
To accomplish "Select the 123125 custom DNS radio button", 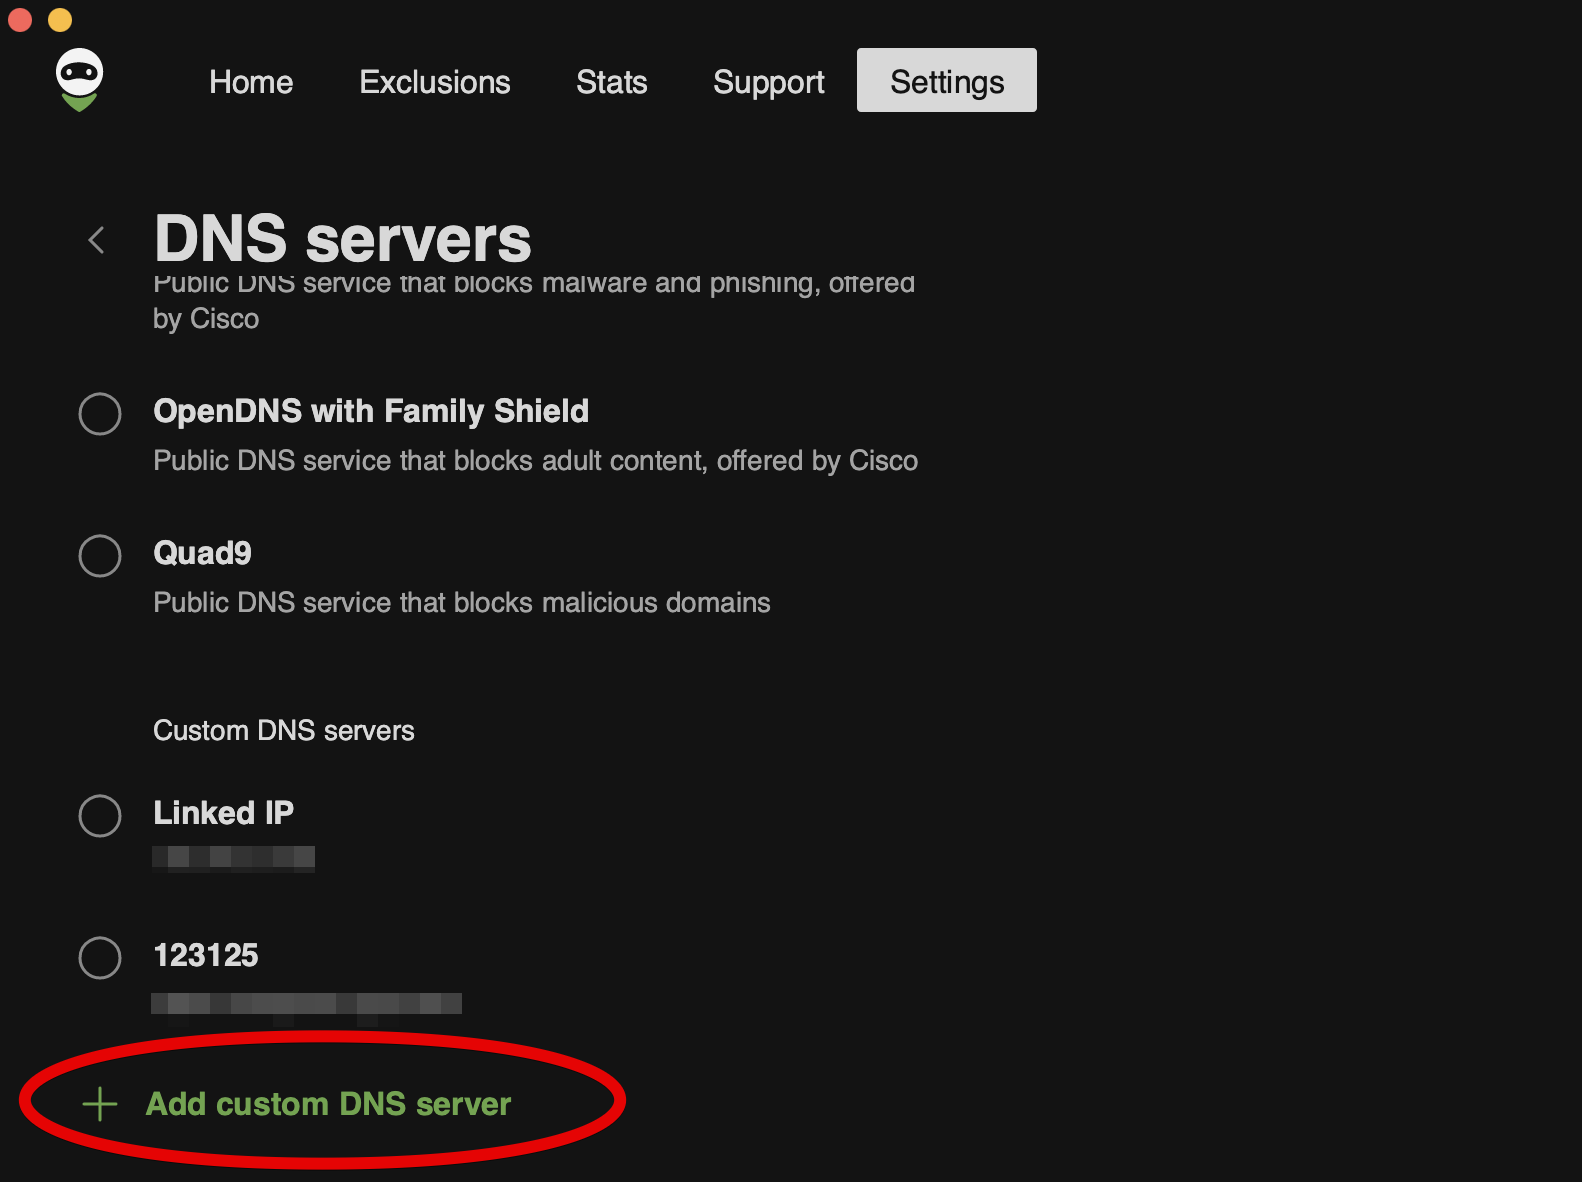I will tap(100, 958).
